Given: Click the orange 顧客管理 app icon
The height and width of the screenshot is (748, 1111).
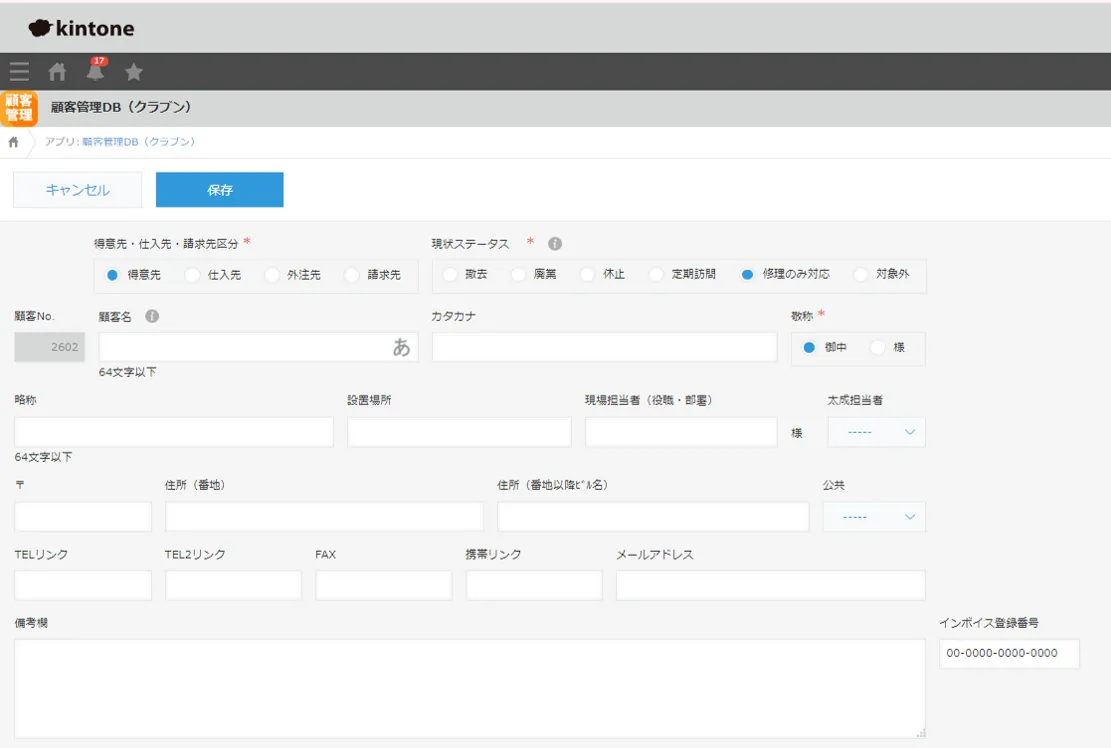Looking at the screenshot, I should pos(19,108).
